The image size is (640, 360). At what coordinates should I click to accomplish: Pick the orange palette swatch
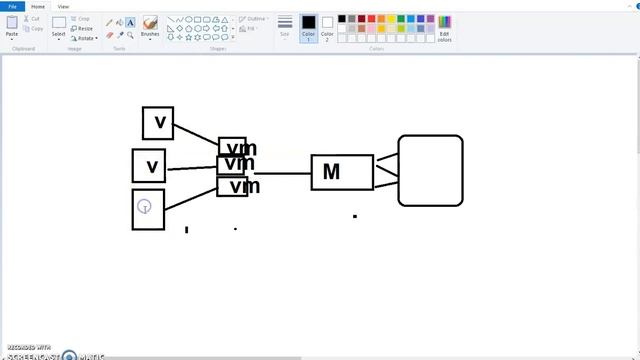(x=381, y=19)
